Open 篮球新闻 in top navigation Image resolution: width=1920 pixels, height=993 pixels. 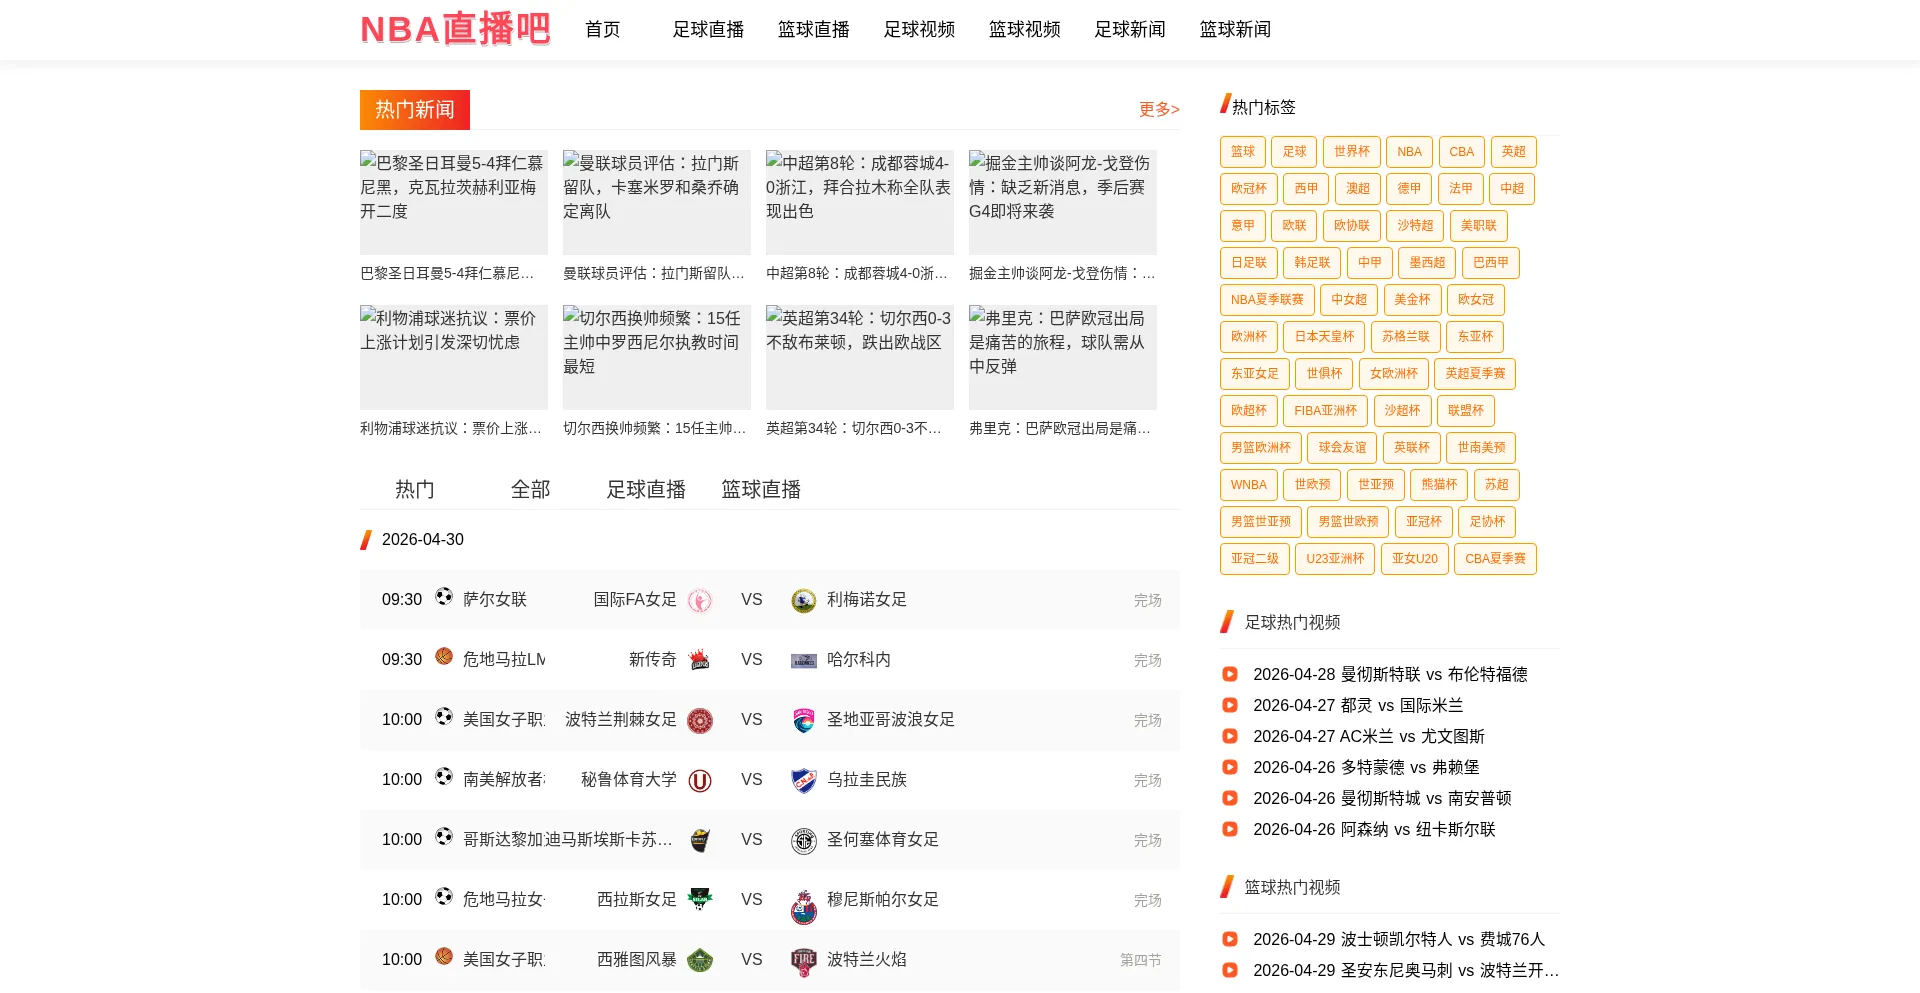1236,29
